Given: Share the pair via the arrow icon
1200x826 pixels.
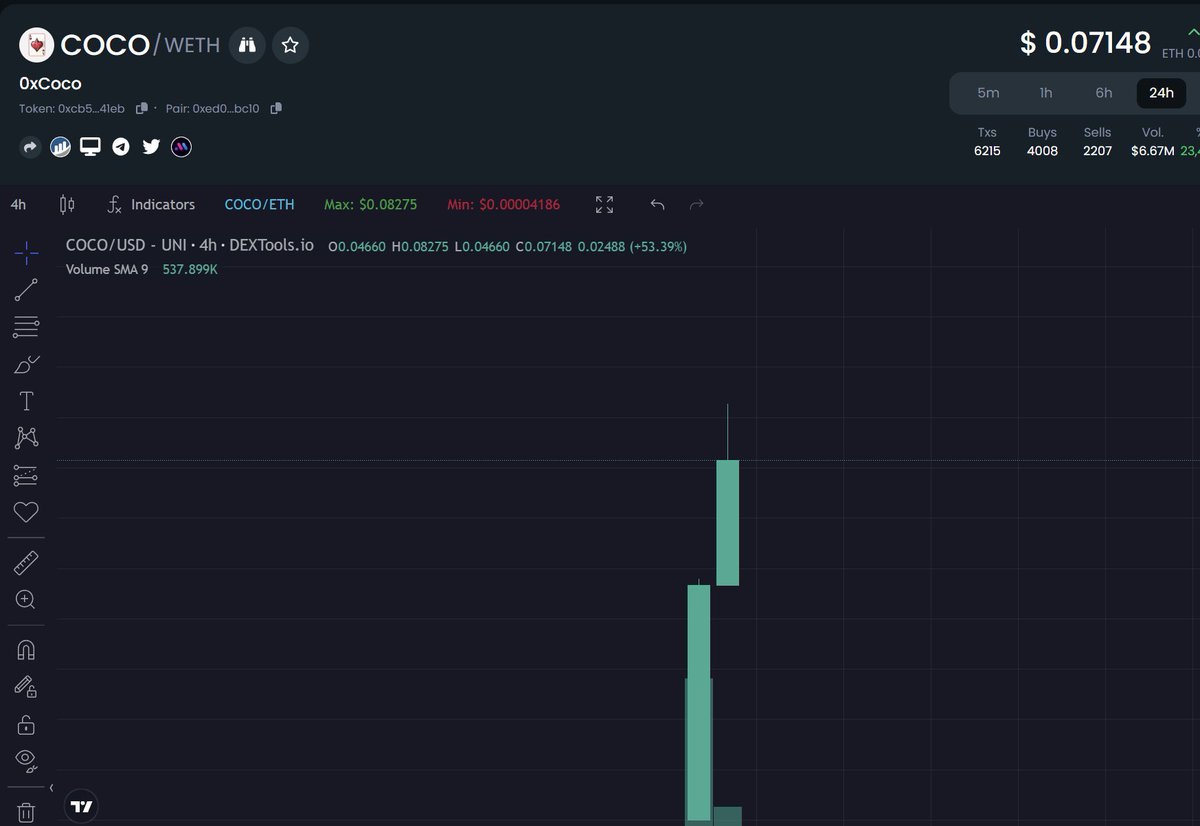Looking at the screenshot, I should point(30,147).
